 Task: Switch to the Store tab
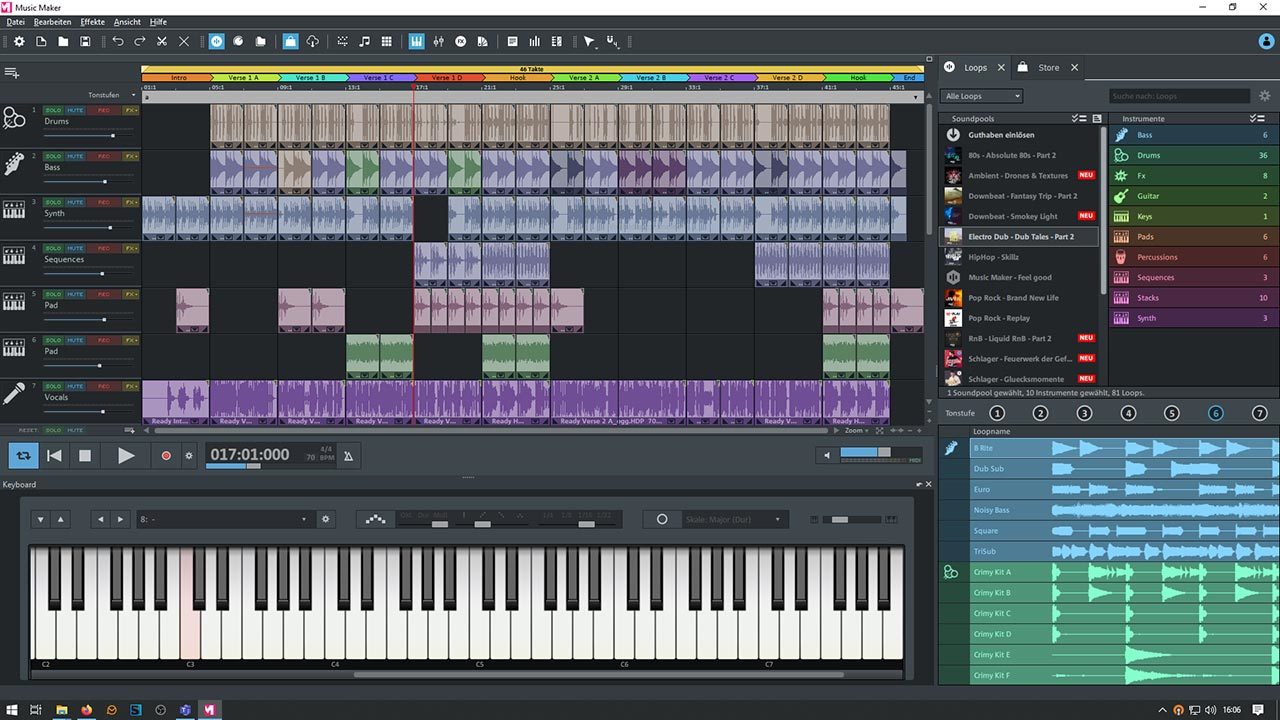tap(1048, 68)
